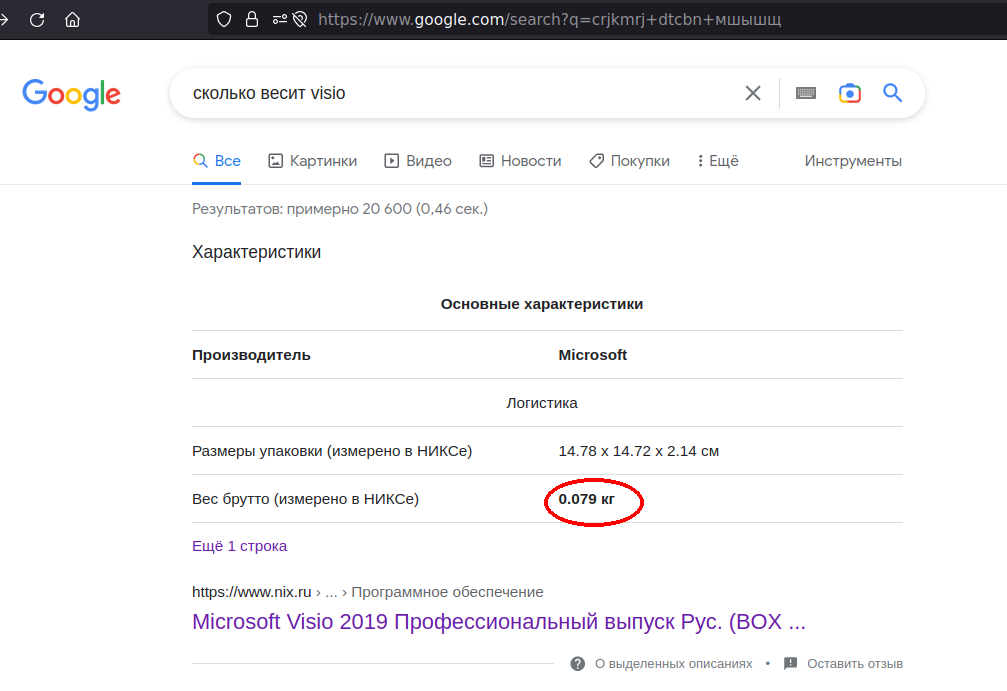1007x691 pixels.
Task: Open site permissions icon in address bar
Action: tap(279, 20)
